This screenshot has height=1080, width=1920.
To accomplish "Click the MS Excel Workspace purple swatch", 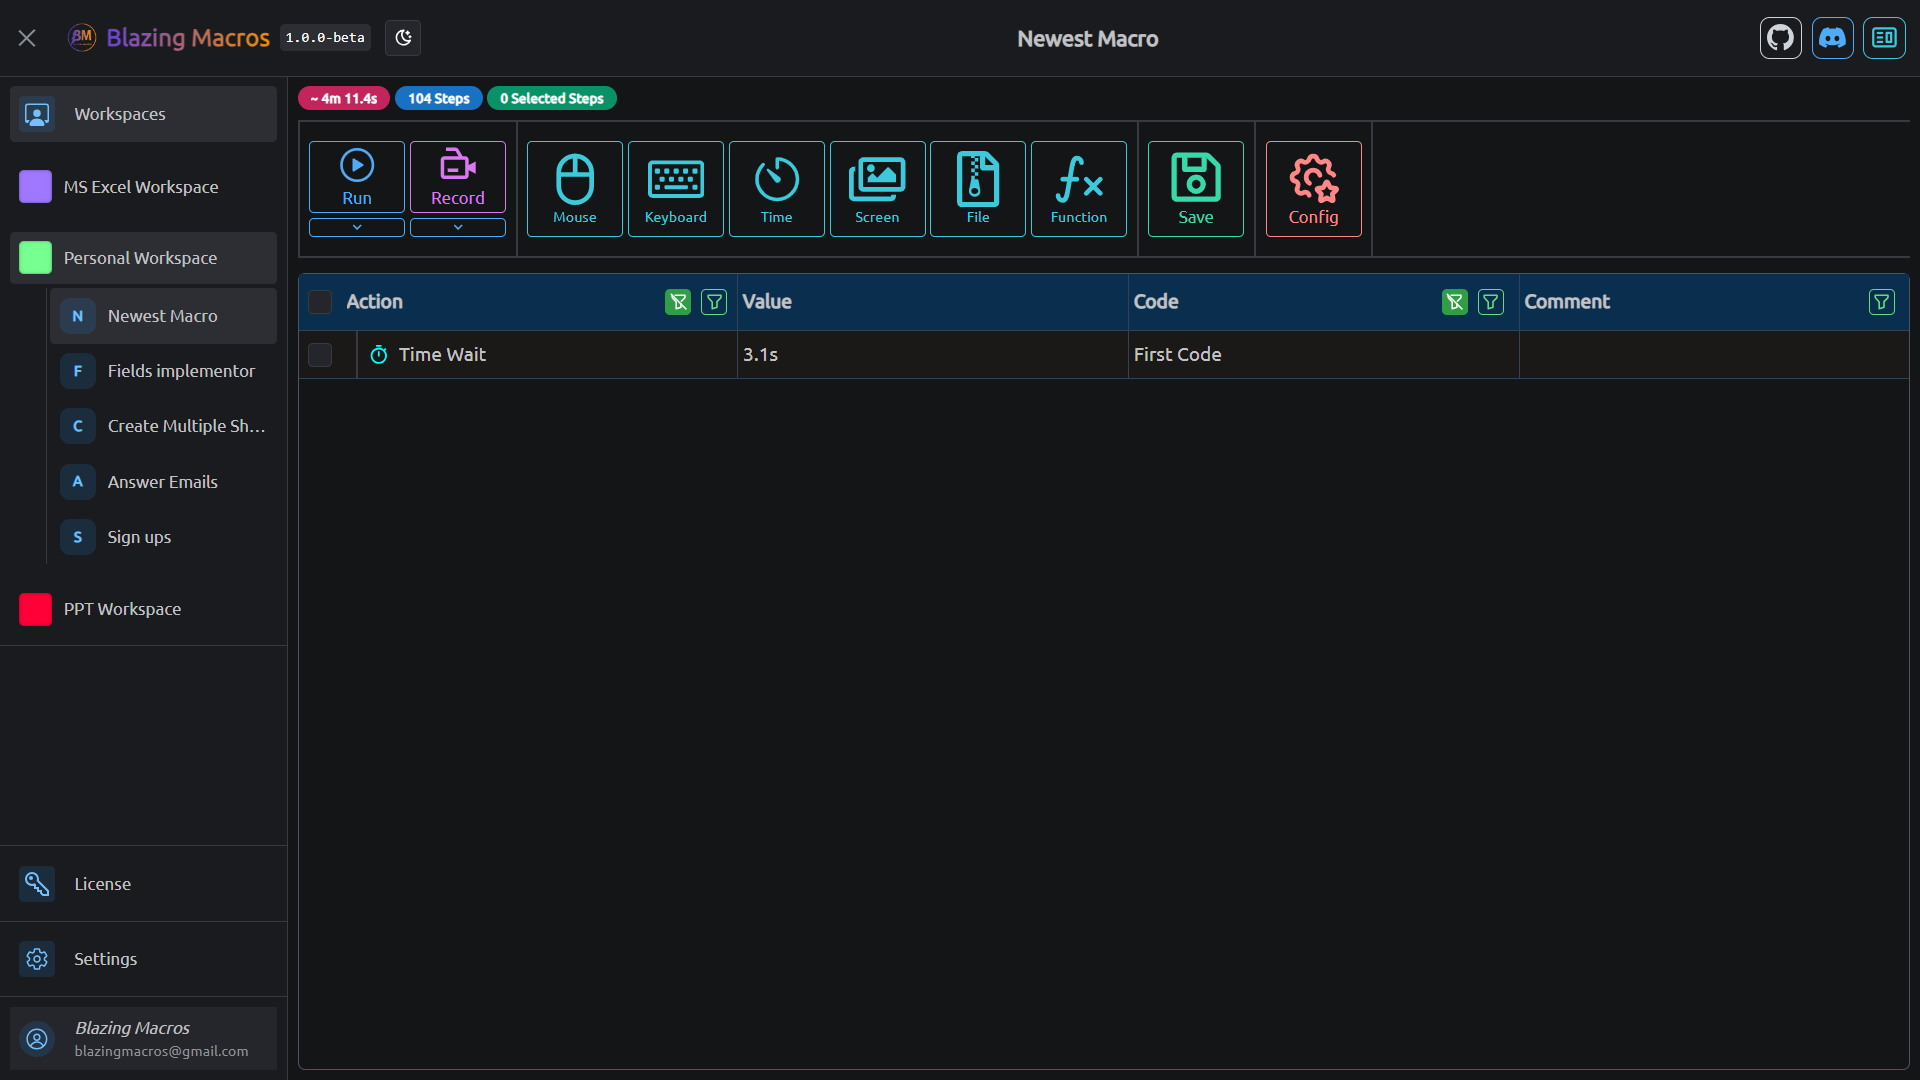I will point(35,187).
